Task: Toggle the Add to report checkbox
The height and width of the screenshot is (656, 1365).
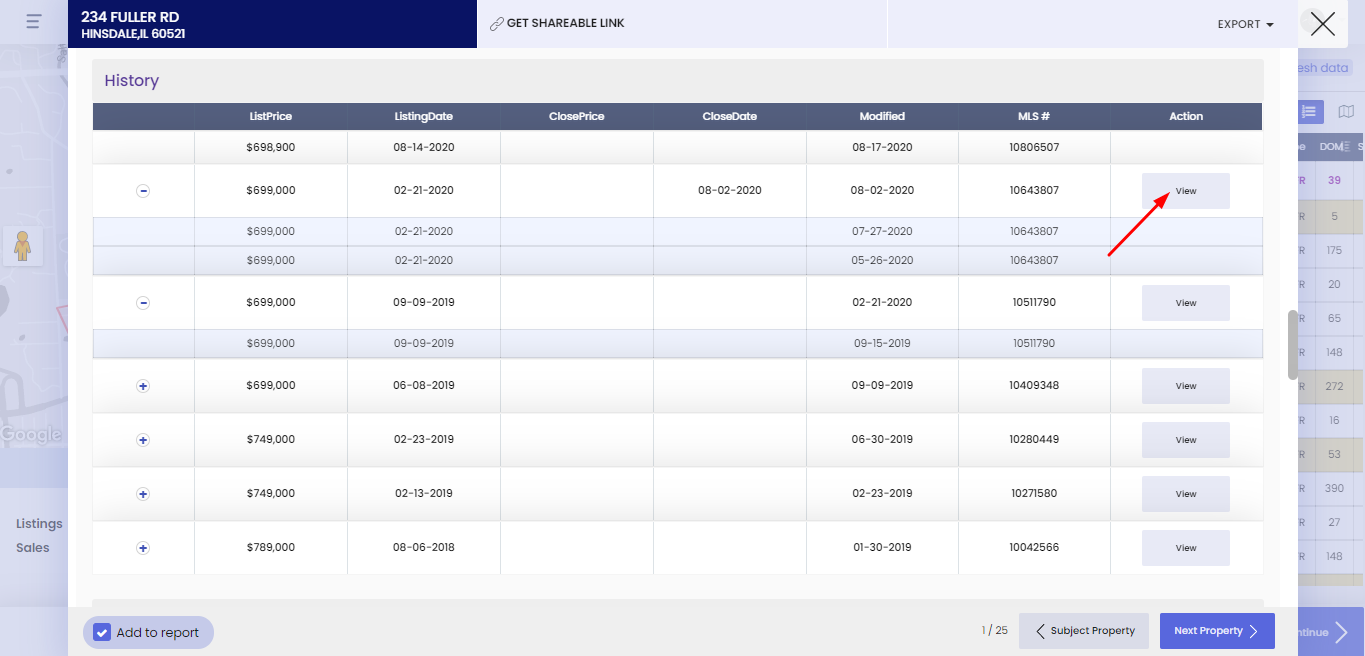Action: tap(102, 633)
